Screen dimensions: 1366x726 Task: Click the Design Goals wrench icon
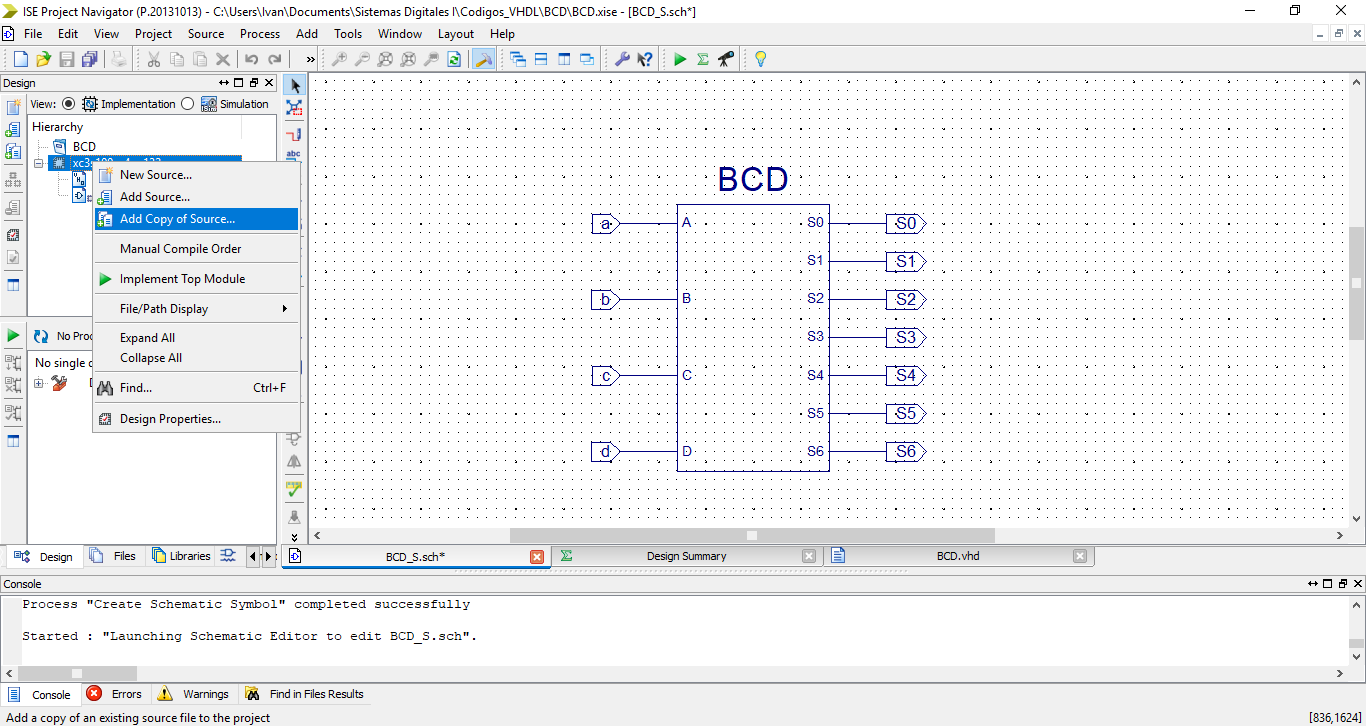tap(622, 59)
